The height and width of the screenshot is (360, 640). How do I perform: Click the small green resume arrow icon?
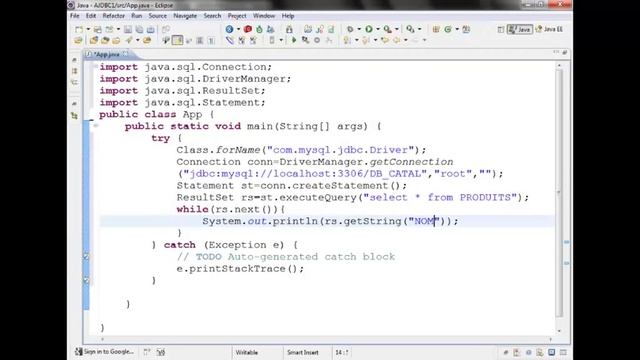[x=293, y=40]
